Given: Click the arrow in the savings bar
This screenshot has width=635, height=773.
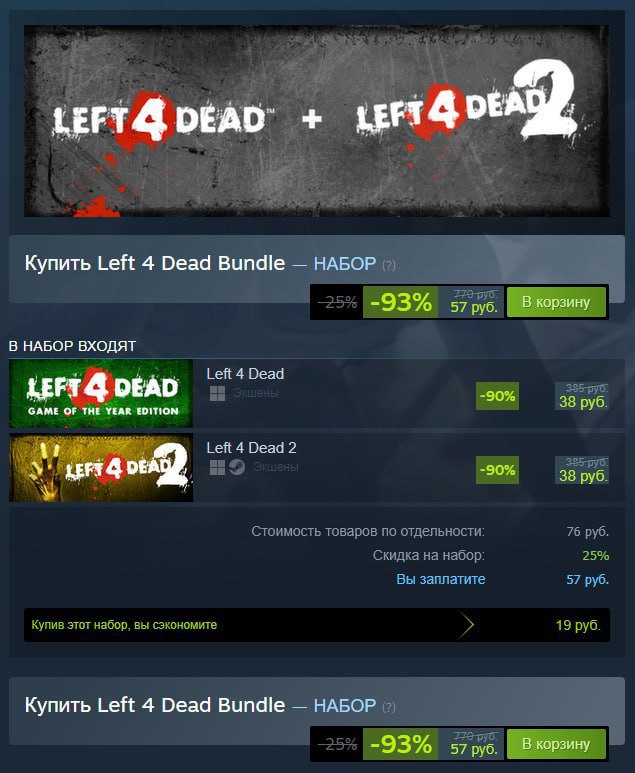Looking at the screenshot, I should 466,625.
